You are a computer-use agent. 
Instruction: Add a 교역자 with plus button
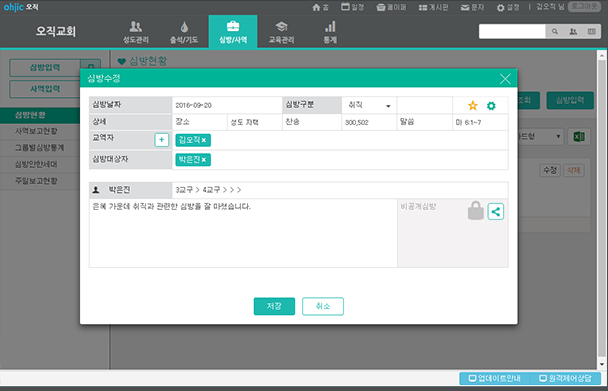coord(162,140)
